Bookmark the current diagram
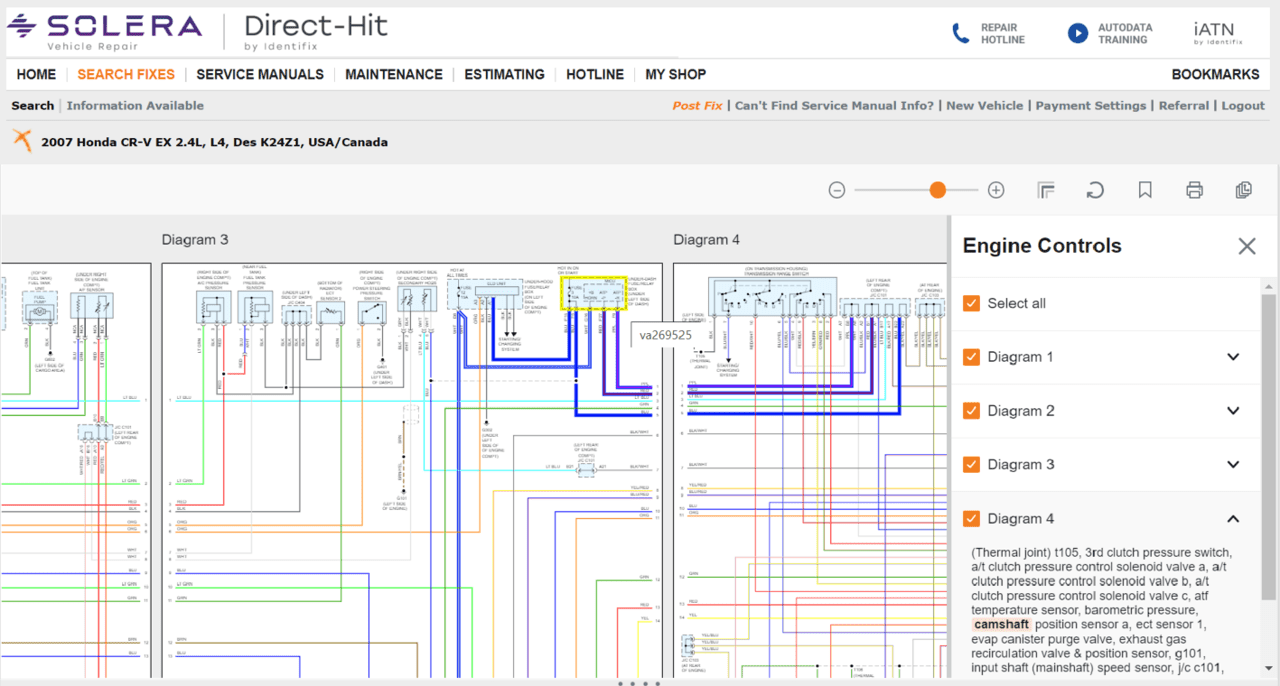The image size is (1280, 686). tap(1144, 190)
